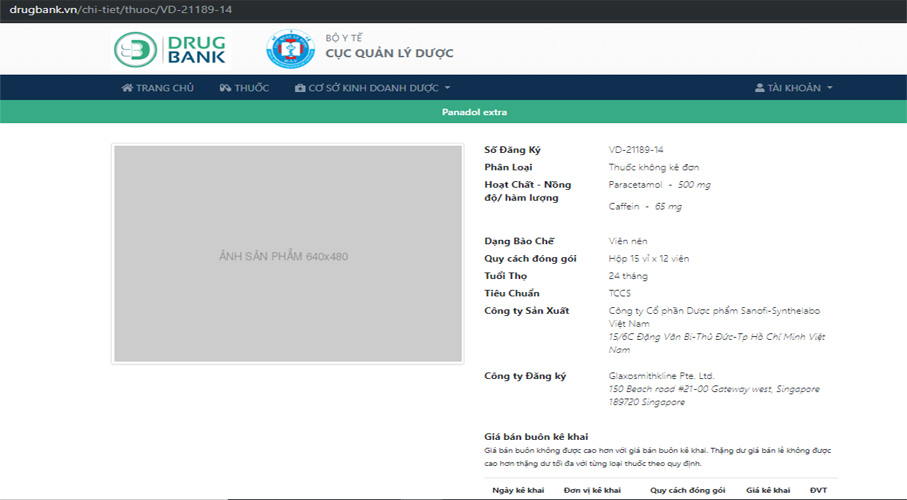This screenshot has height=500, width=907.
Task: Click the 150 Beach road Singapore address
Action: point(714,395)
